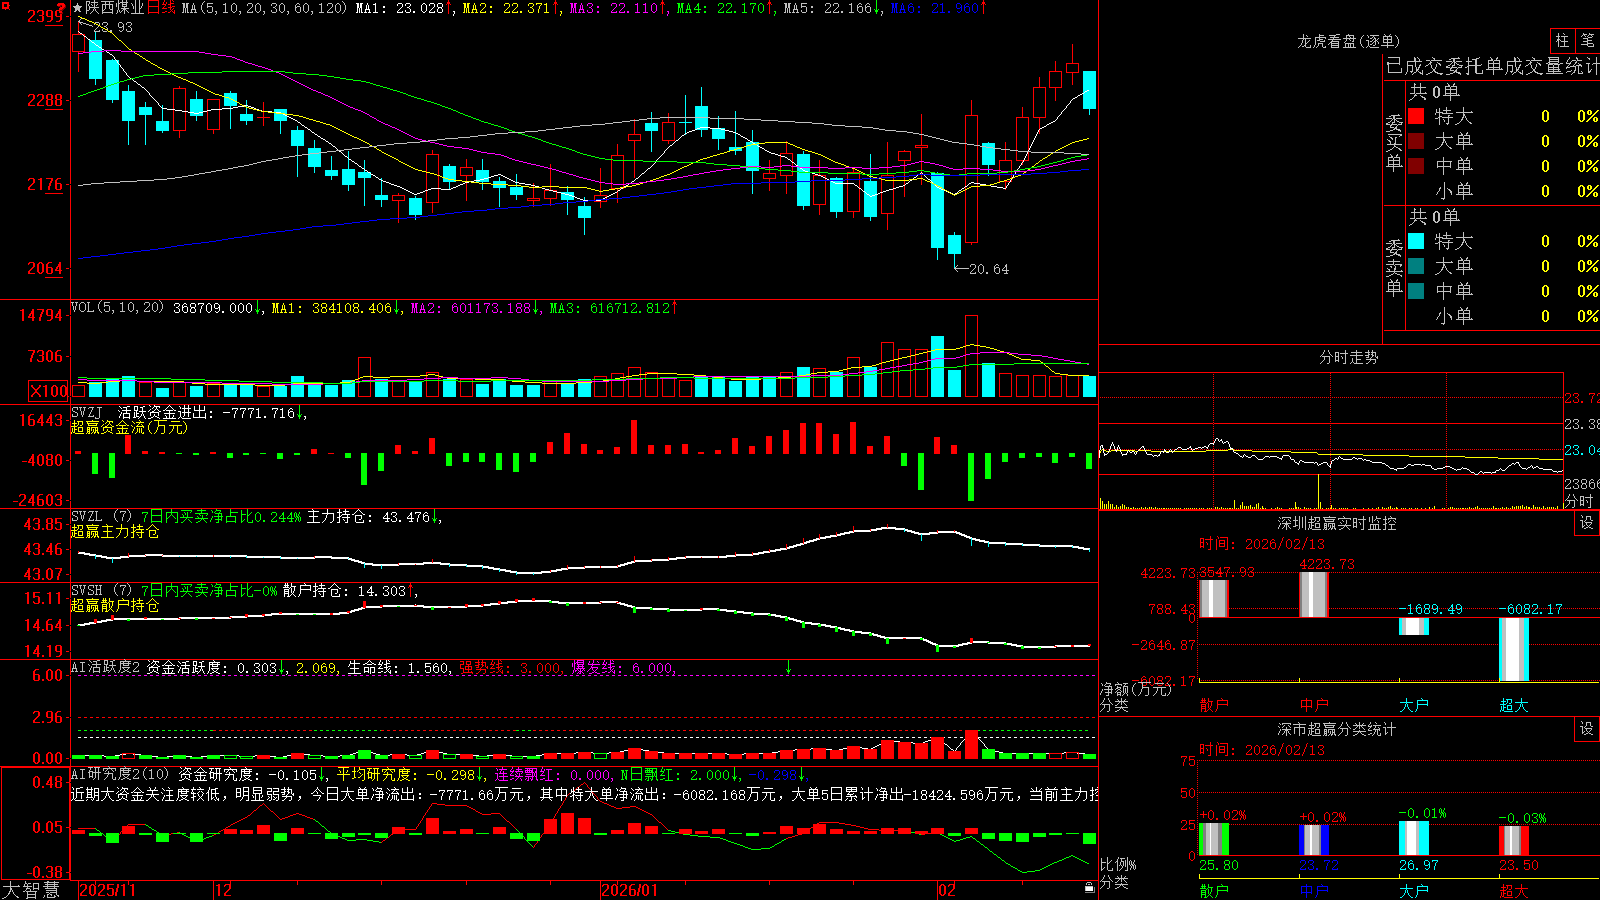The width and height of the screenshot is (1600, 900).
Task: Click the 20.64 low price annotation
Action: click(989, 269)
